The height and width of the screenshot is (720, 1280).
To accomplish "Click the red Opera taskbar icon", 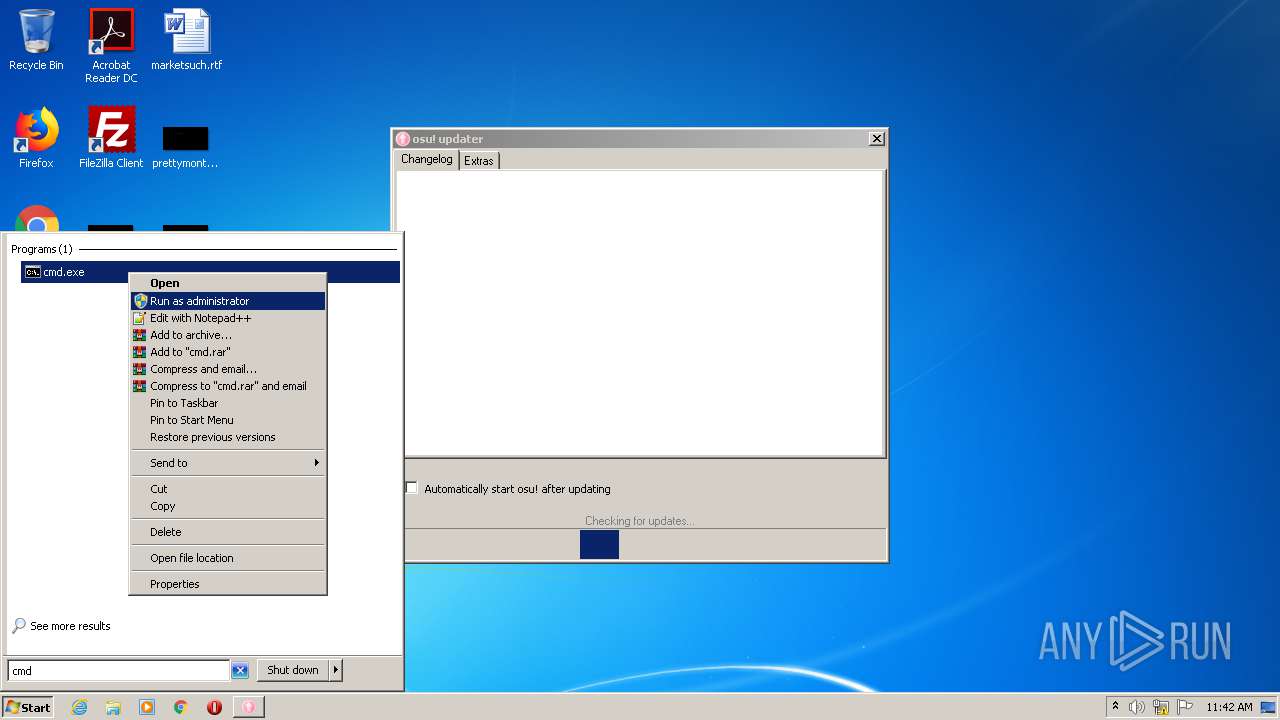I will pos(214,707).
